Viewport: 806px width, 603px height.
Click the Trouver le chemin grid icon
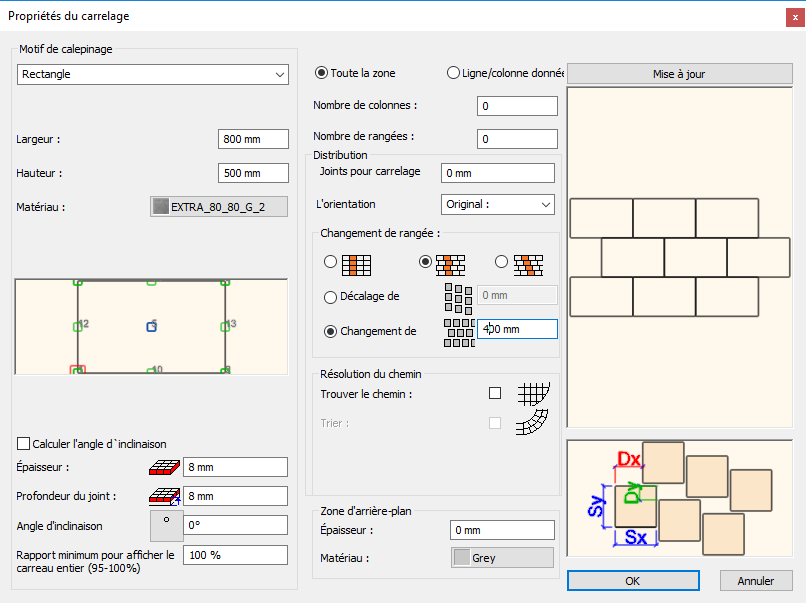[x=534, y=394]
